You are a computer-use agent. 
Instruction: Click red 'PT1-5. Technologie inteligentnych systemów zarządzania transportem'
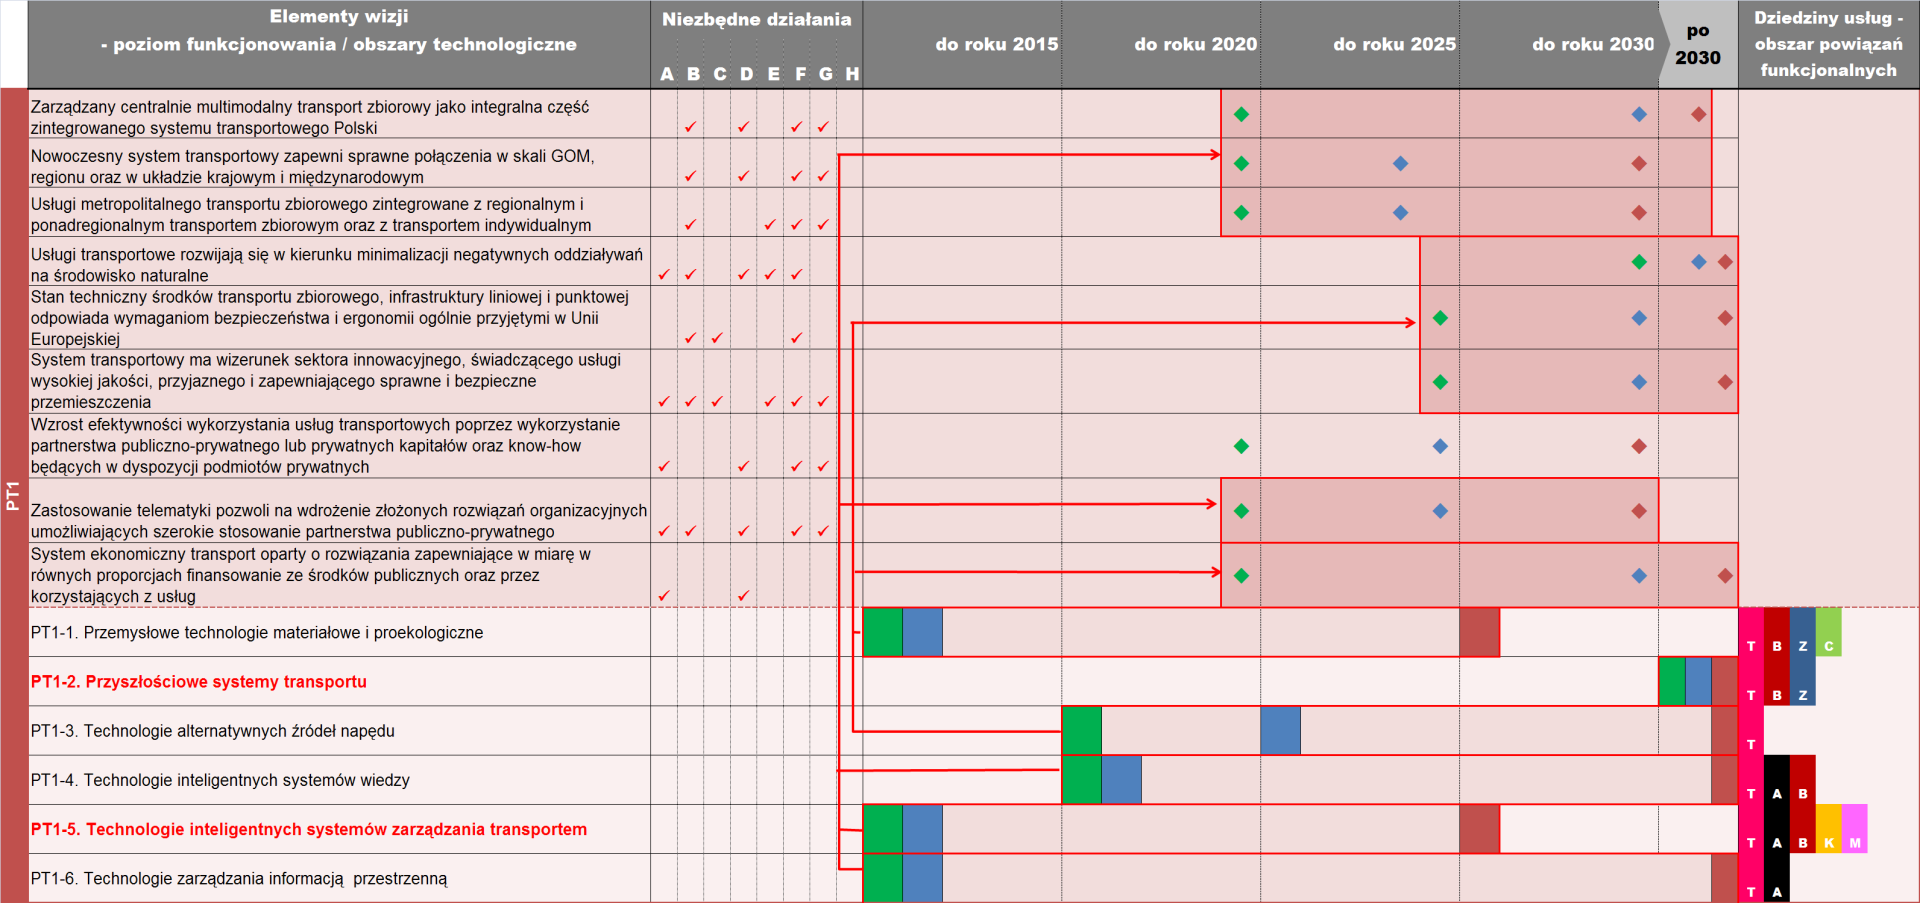[309, 829]
